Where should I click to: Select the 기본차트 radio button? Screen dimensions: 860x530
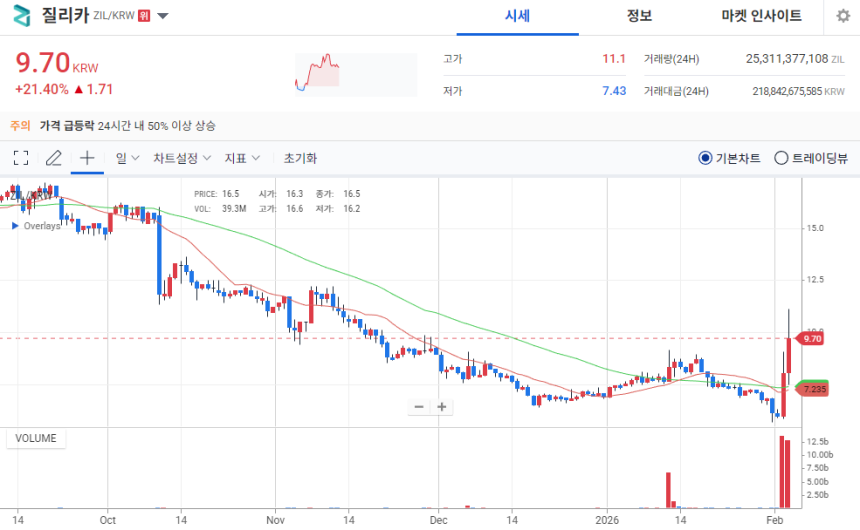coord(705,158)
